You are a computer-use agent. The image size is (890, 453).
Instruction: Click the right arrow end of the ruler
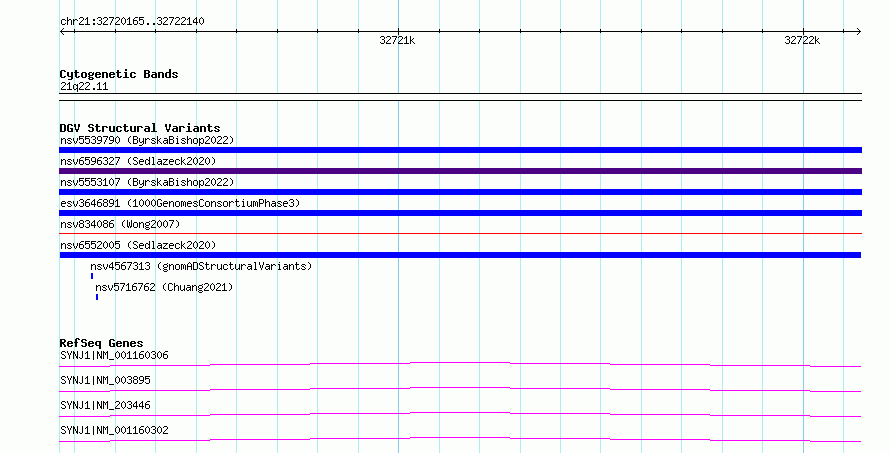(x=858, y=32)
